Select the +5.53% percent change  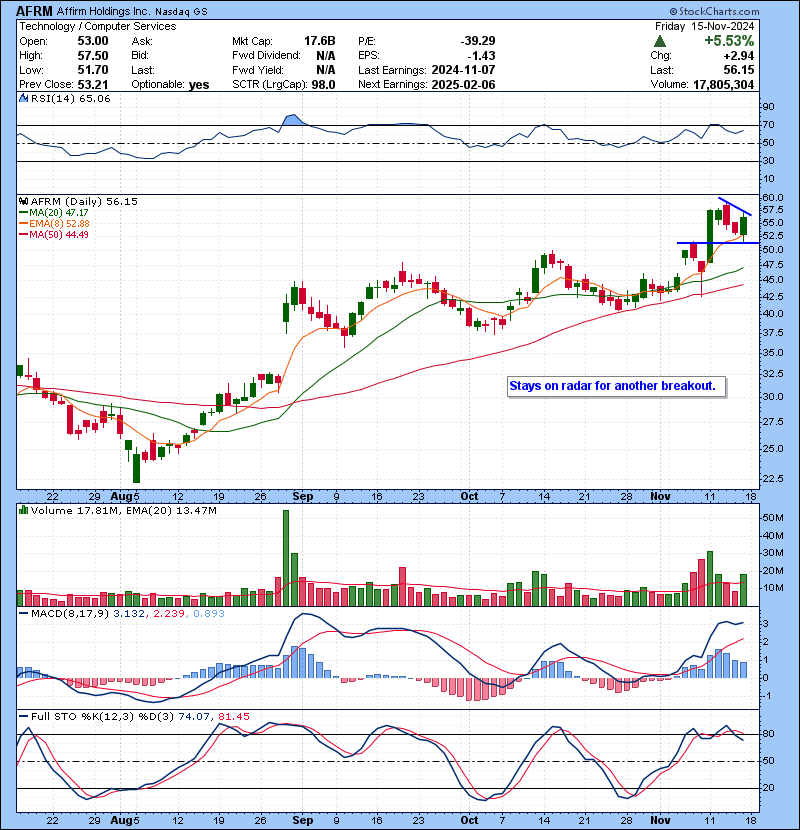729,41
